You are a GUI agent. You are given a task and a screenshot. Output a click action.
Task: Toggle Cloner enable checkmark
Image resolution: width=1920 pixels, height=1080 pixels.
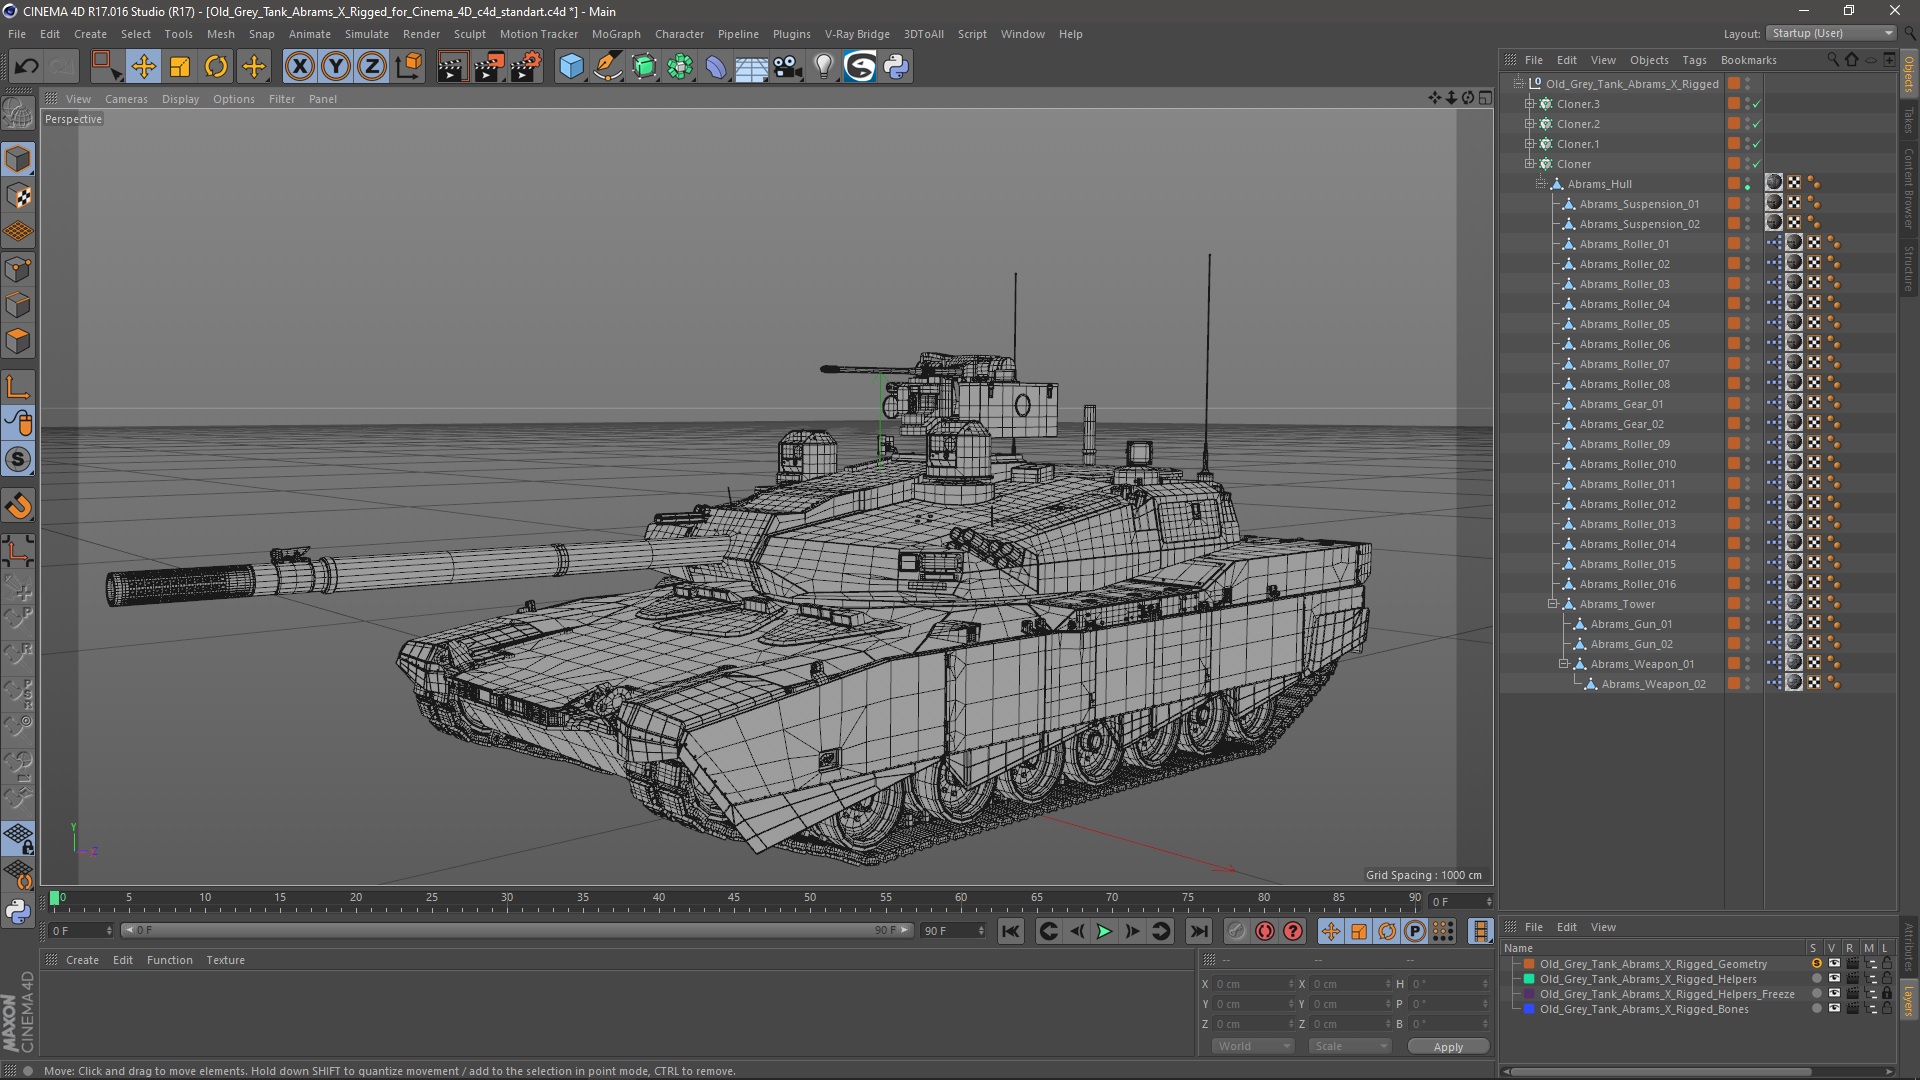tap(1756, 164)
